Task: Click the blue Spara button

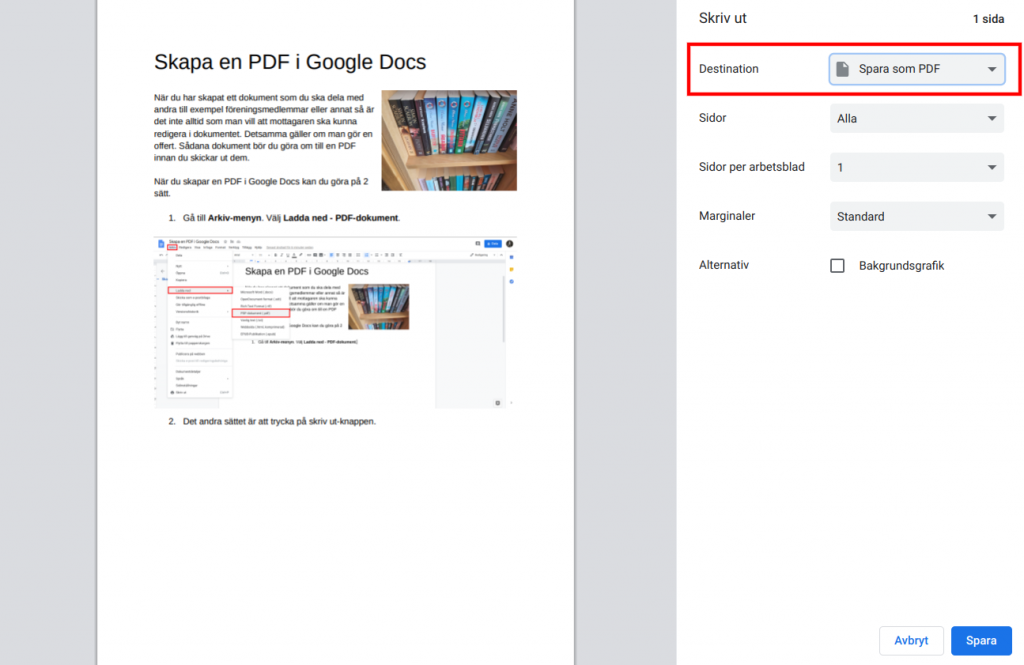Action: 981,641
